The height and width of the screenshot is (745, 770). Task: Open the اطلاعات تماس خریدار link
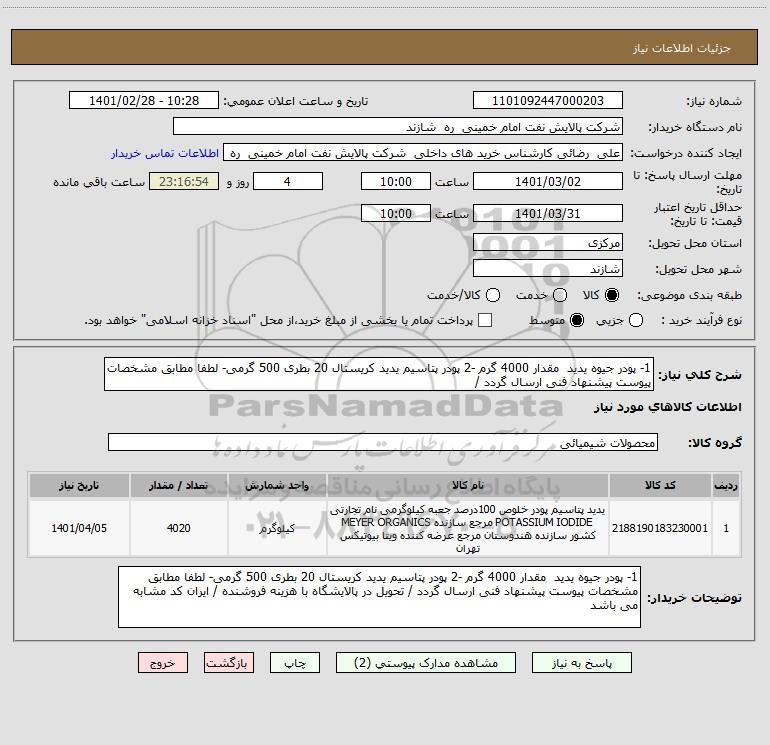click(165, 153)
